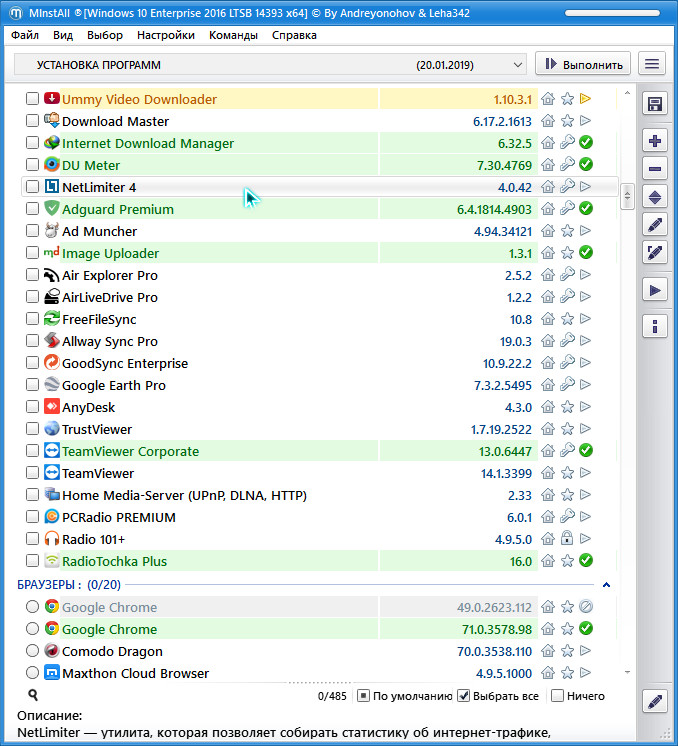Click the pencil edit icon at bottom right
This screenshot has width=678, height=746.
coord(655,701)
